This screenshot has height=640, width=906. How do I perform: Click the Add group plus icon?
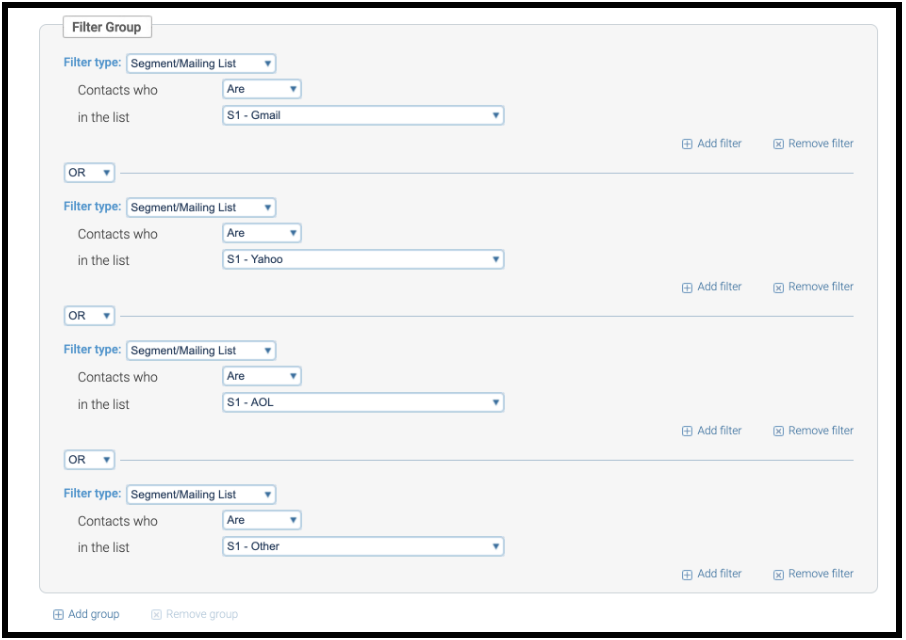point(58,615)
